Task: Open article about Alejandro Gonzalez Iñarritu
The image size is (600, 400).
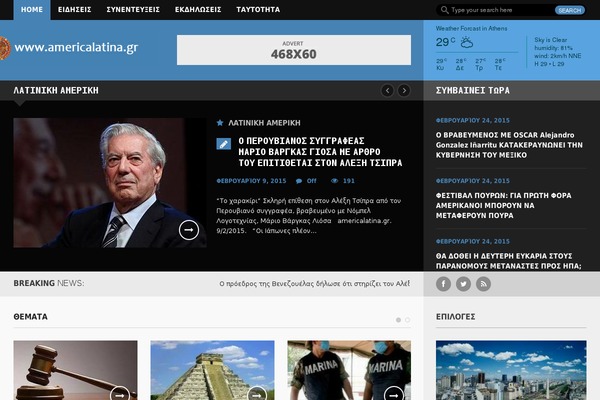Action: point(509,145)
